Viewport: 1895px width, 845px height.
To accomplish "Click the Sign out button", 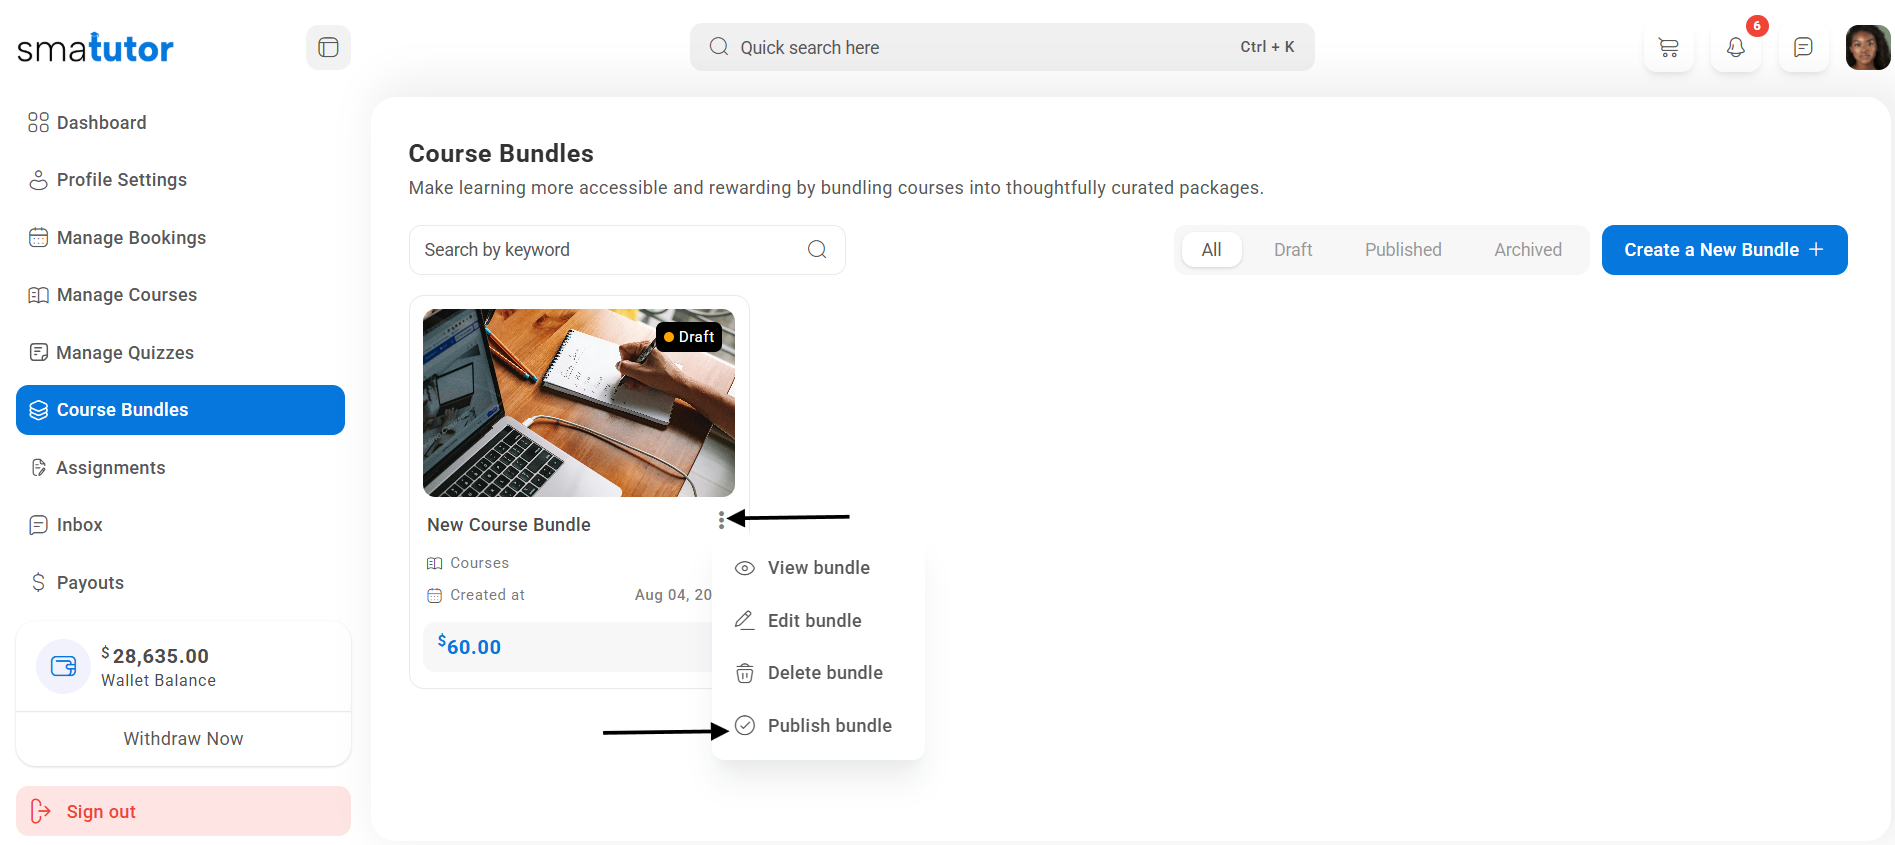I will click(x=183, y=811).
